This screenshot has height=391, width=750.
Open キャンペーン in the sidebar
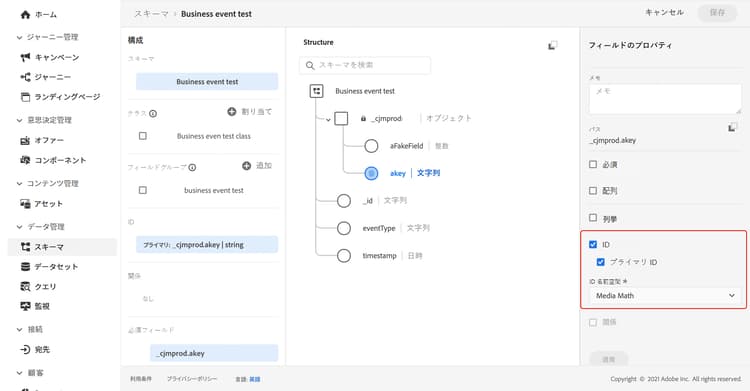click(x=50, y=57)
